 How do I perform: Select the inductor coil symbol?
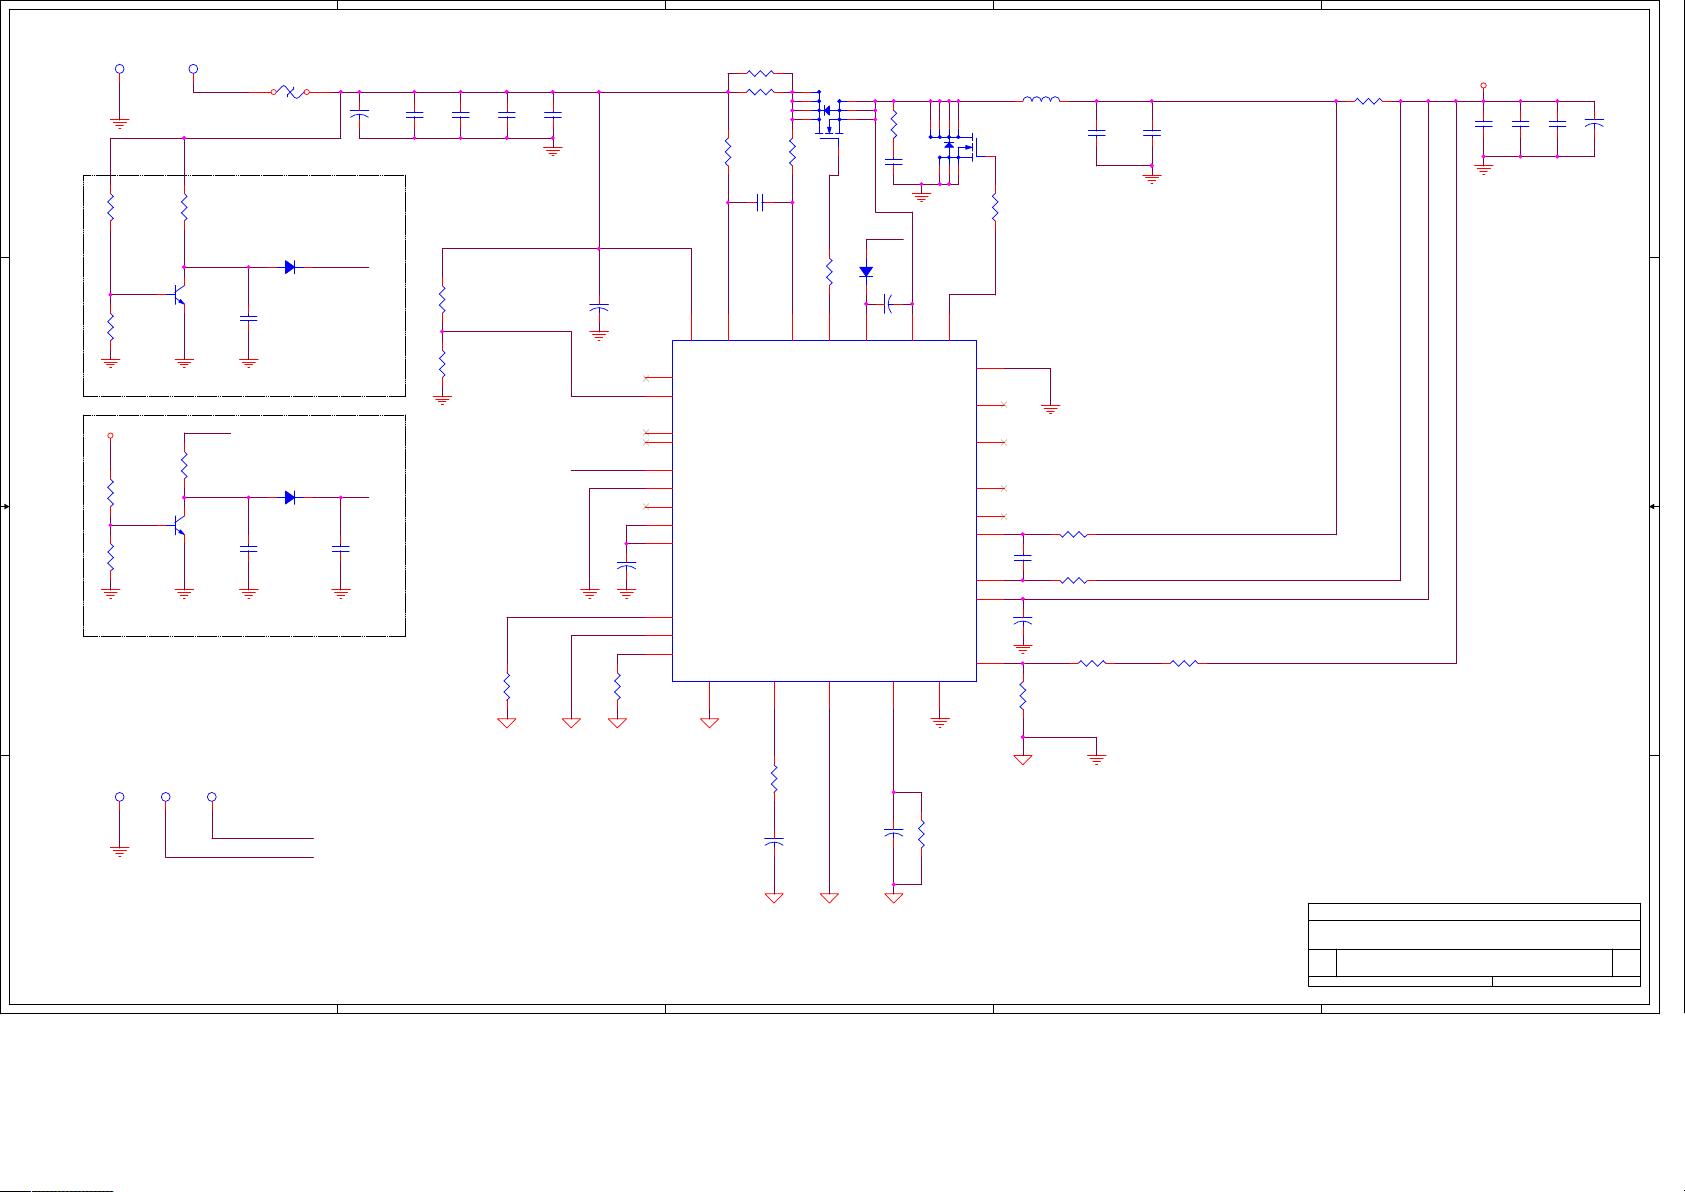(x=1041, y=99)
